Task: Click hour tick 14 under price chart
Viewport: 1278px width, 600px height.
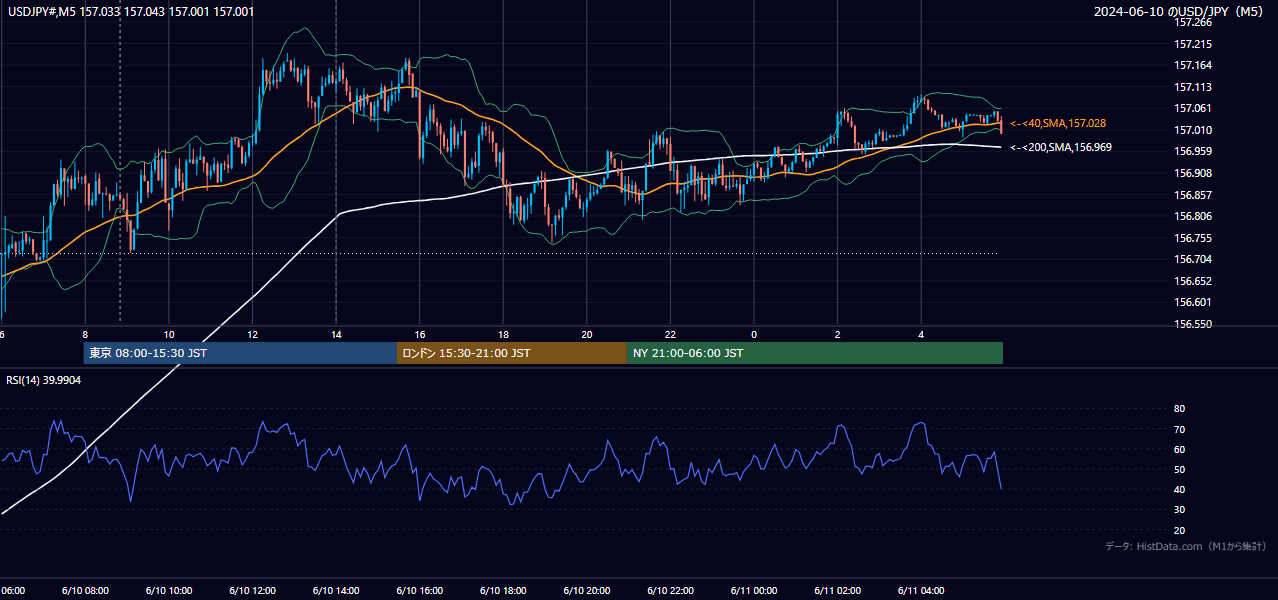Action: pyautogui.click(x=336, y=334)
